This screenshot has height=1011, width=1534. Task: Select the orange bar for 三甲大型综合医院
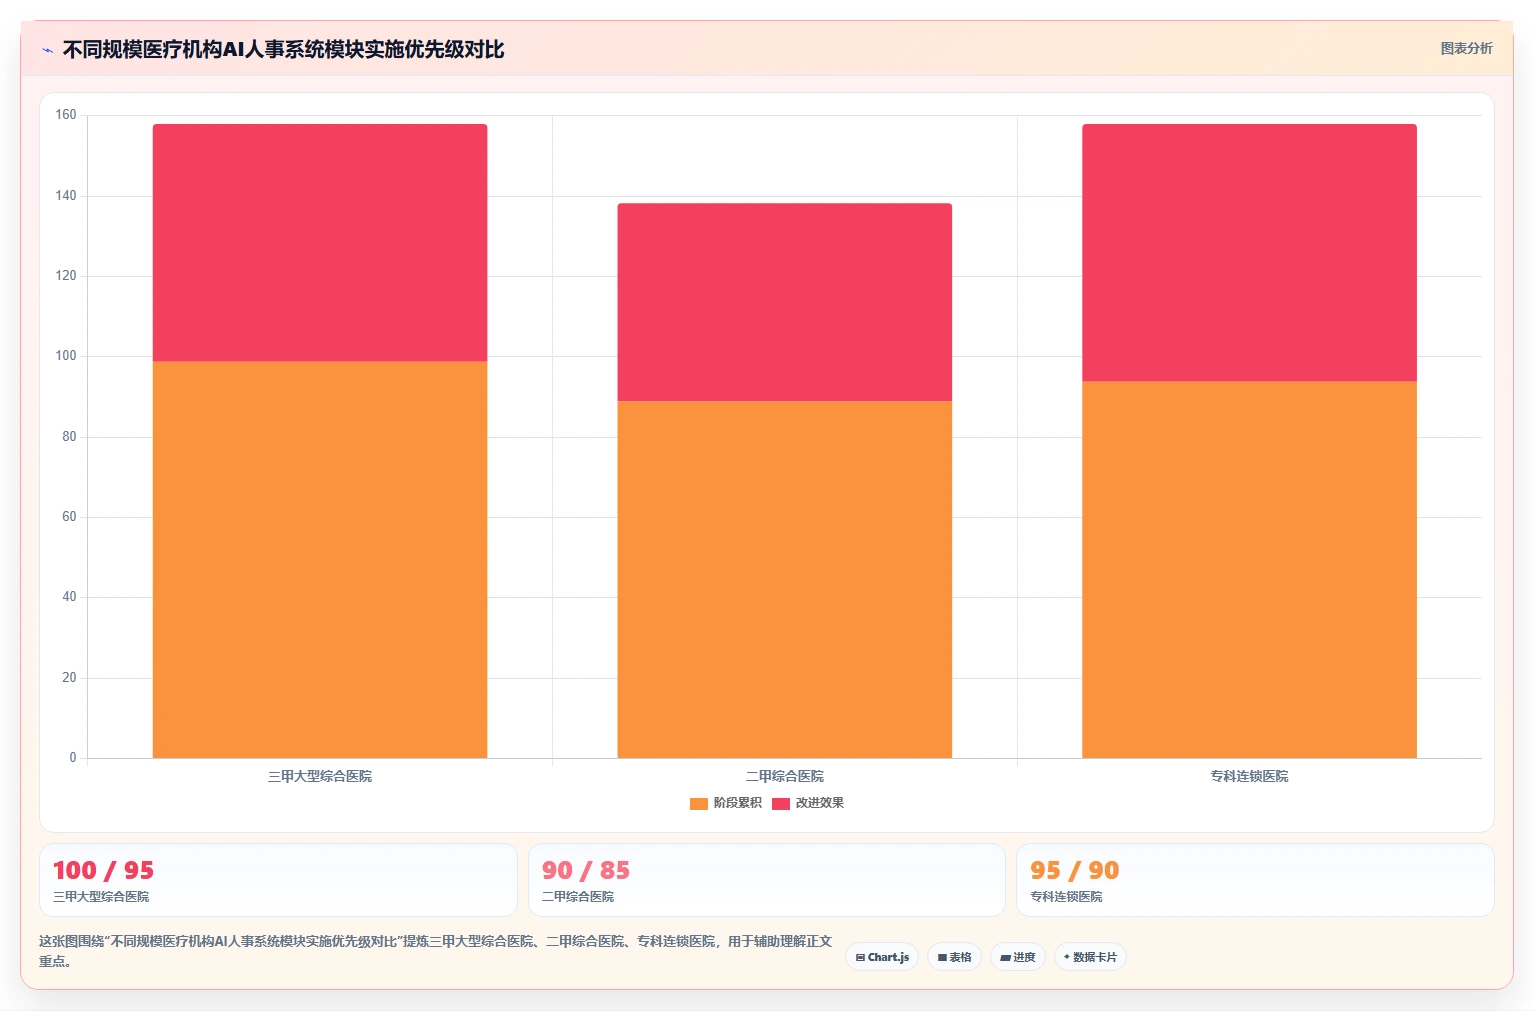[320, 559]
